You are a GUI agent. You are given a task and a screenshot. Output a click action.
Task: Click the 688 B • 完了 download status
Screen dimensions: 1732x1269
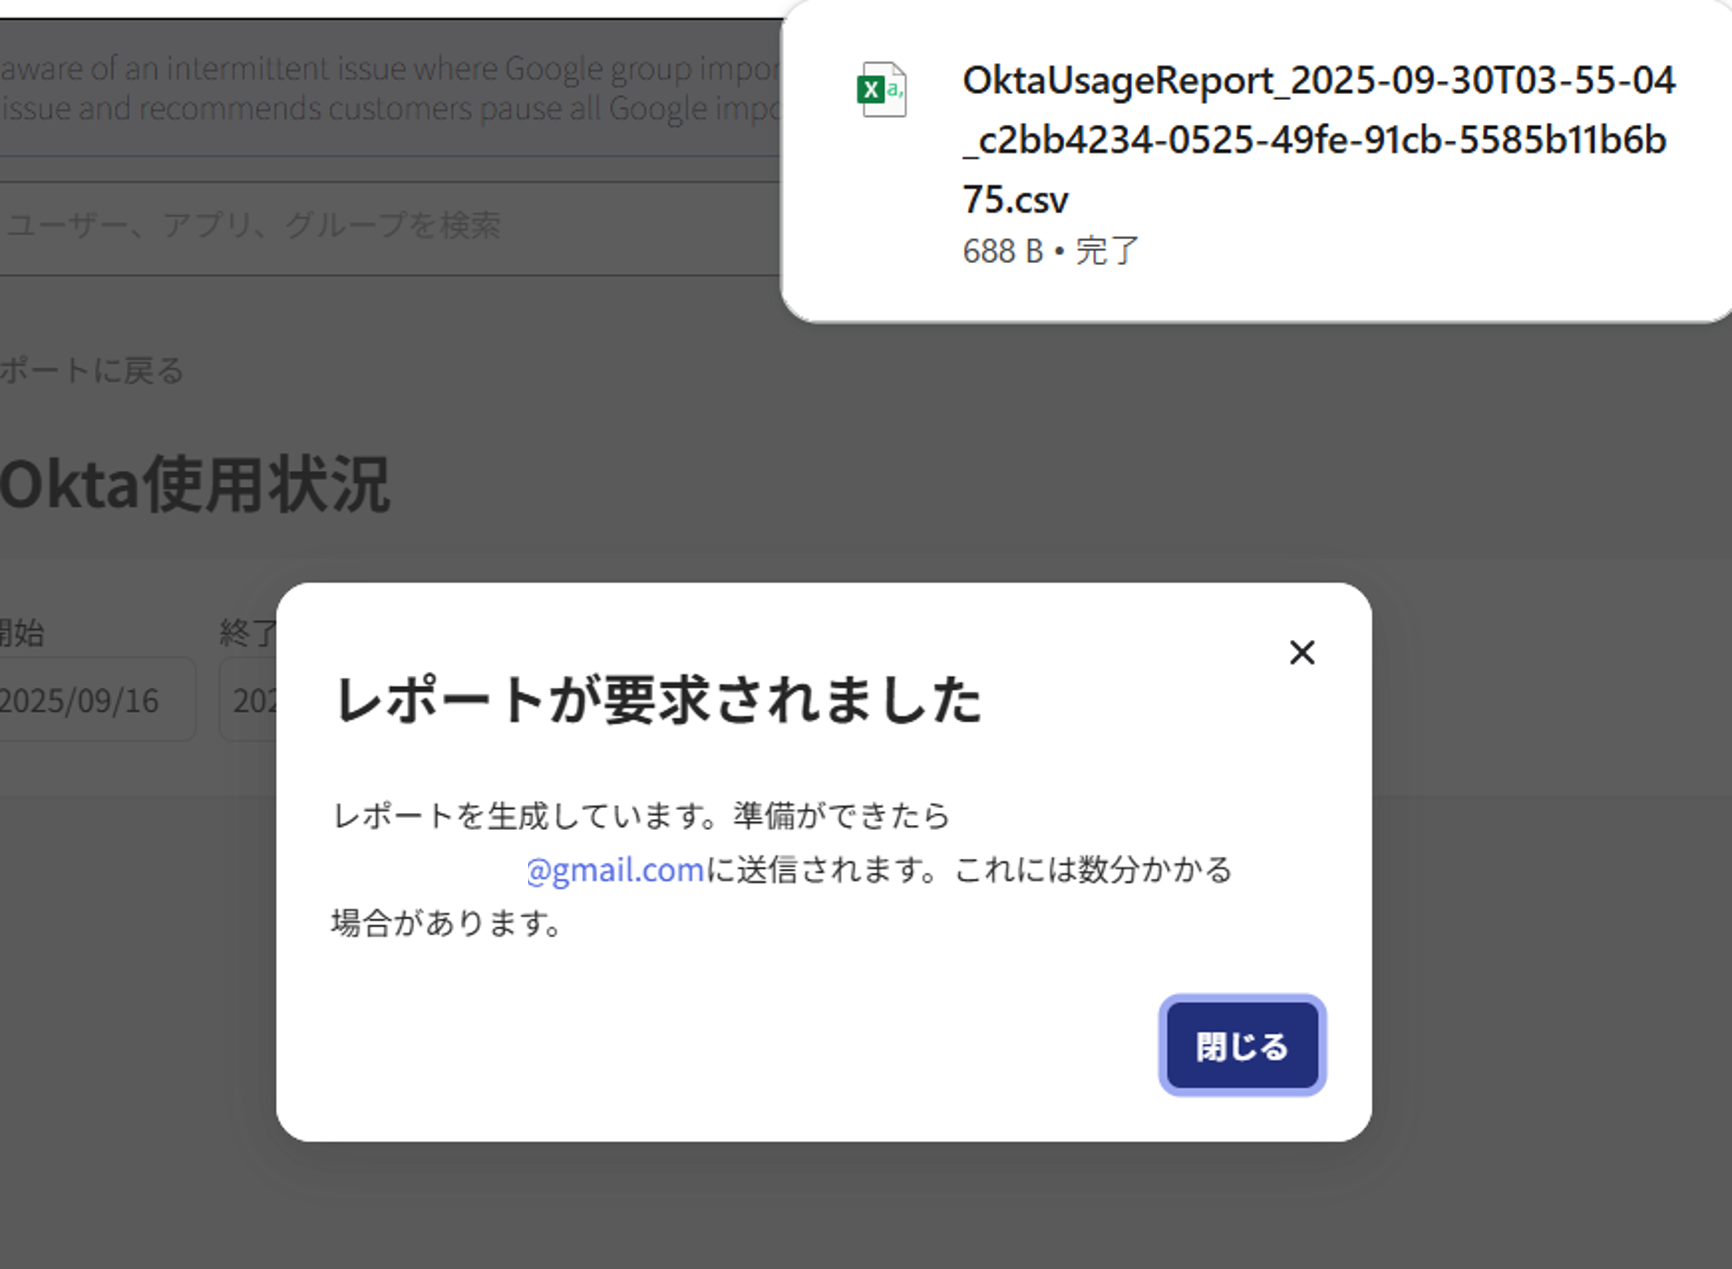(x=1050, y=251)
